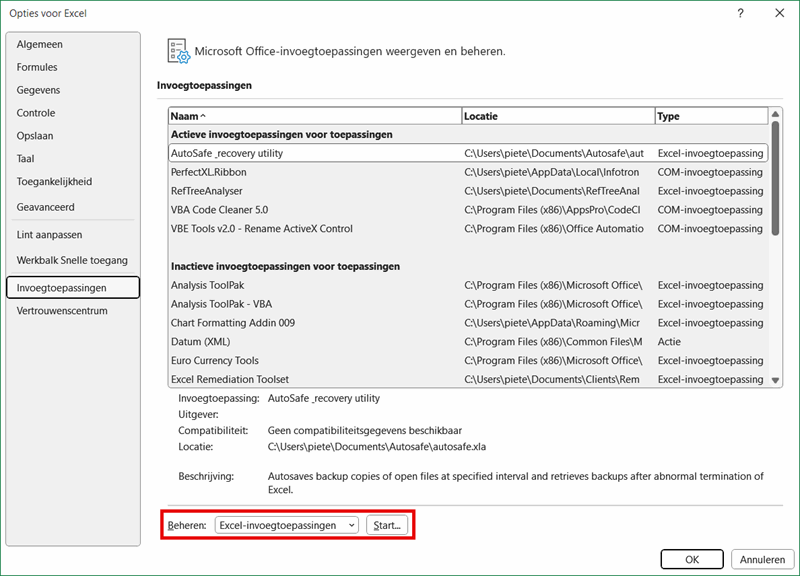Go to the Controle category
800x576 pixels.
coord(73,113)
